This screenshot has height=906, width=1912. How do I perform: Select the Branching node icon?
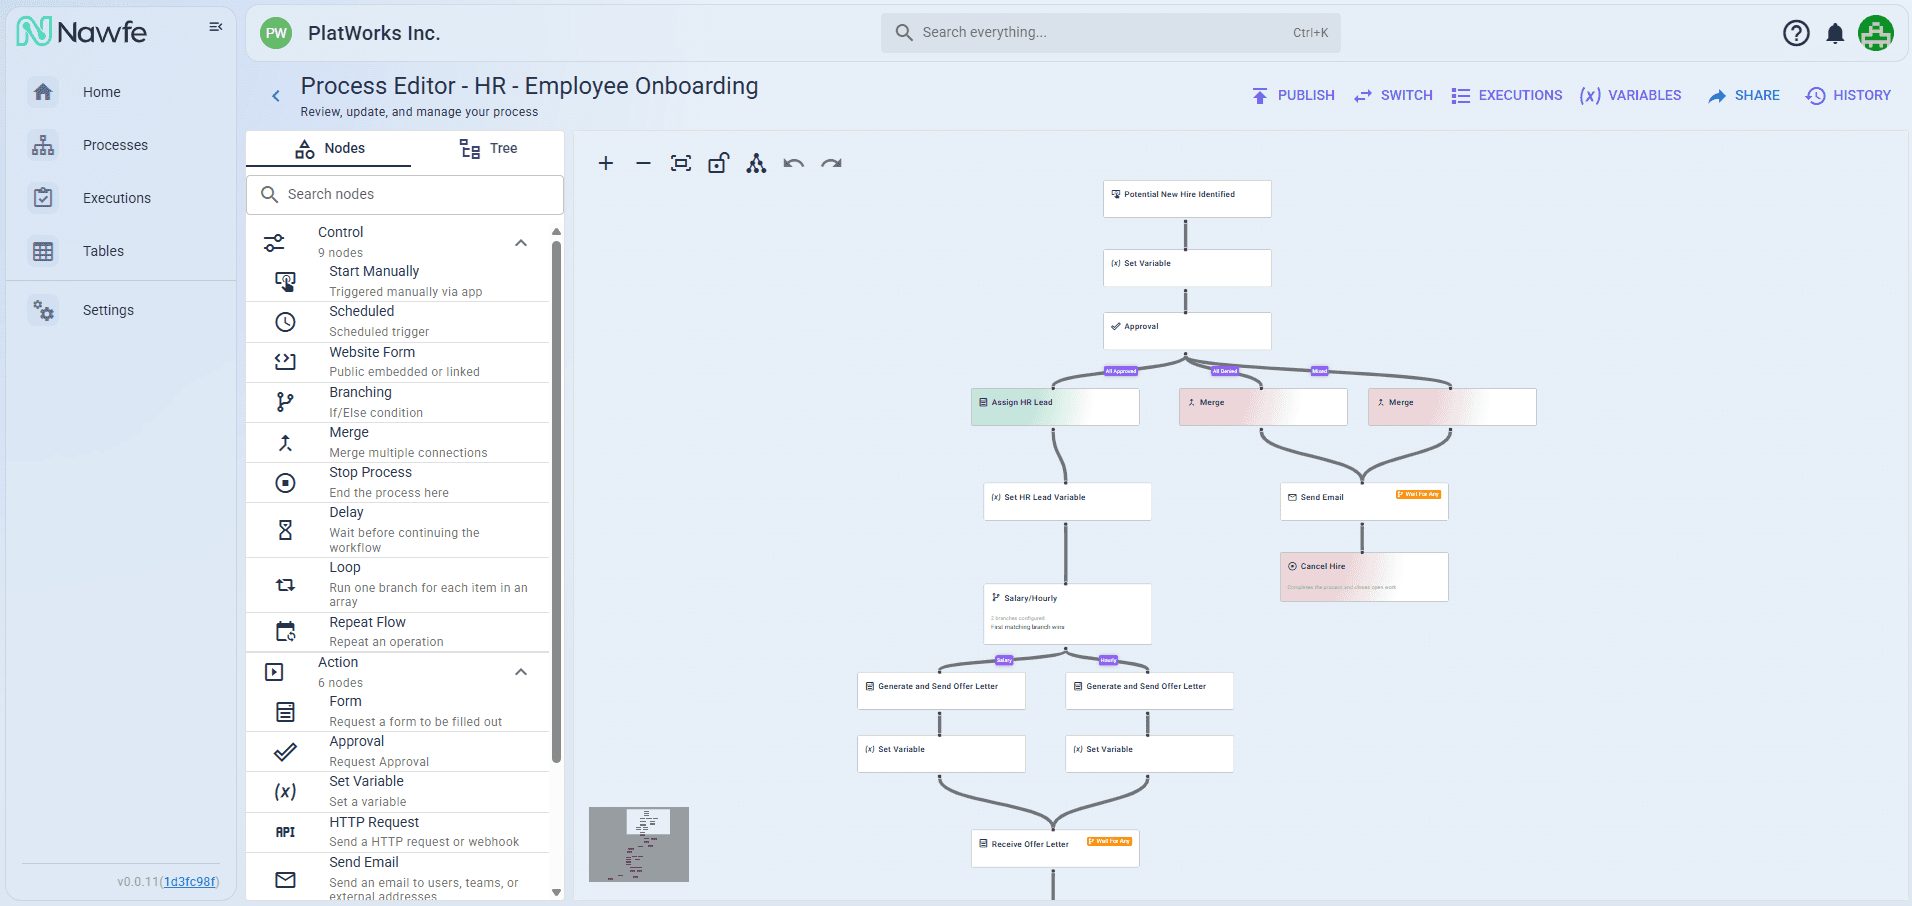click(x=285, y=402)
